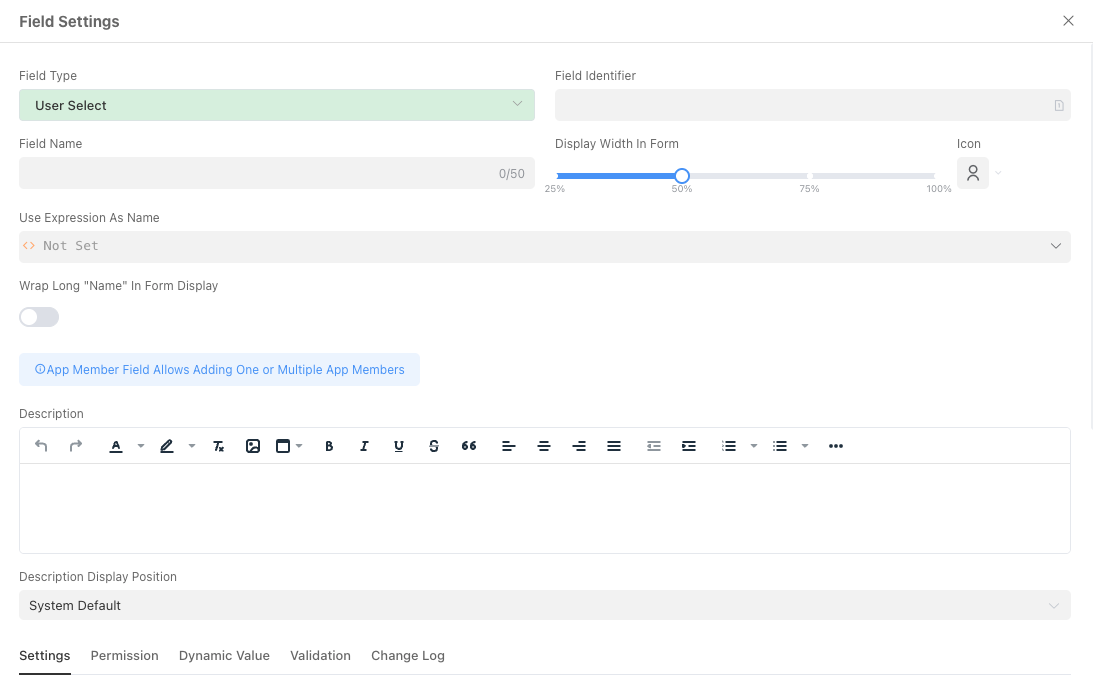The image size is (1093, 687).
Task: Insert a block quote
Action: 469,446
